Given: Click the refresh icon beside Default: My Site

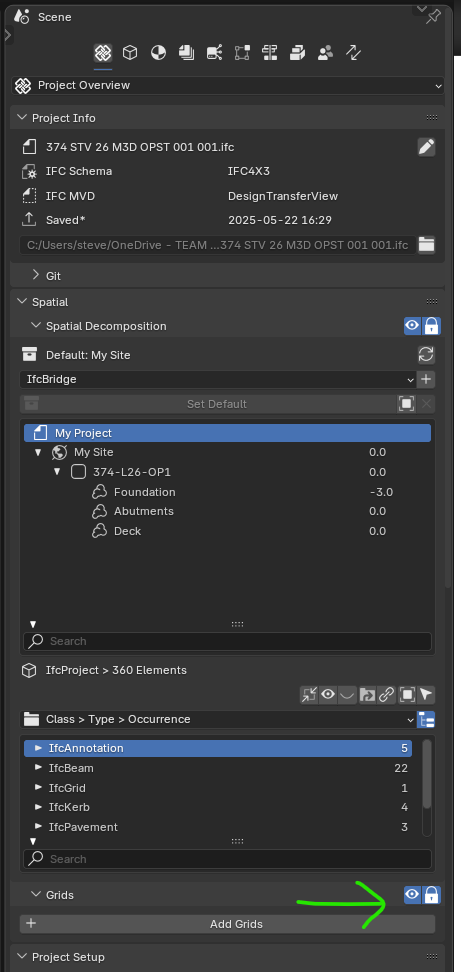Looking at the screenshot, I should [x=426, y=355].
